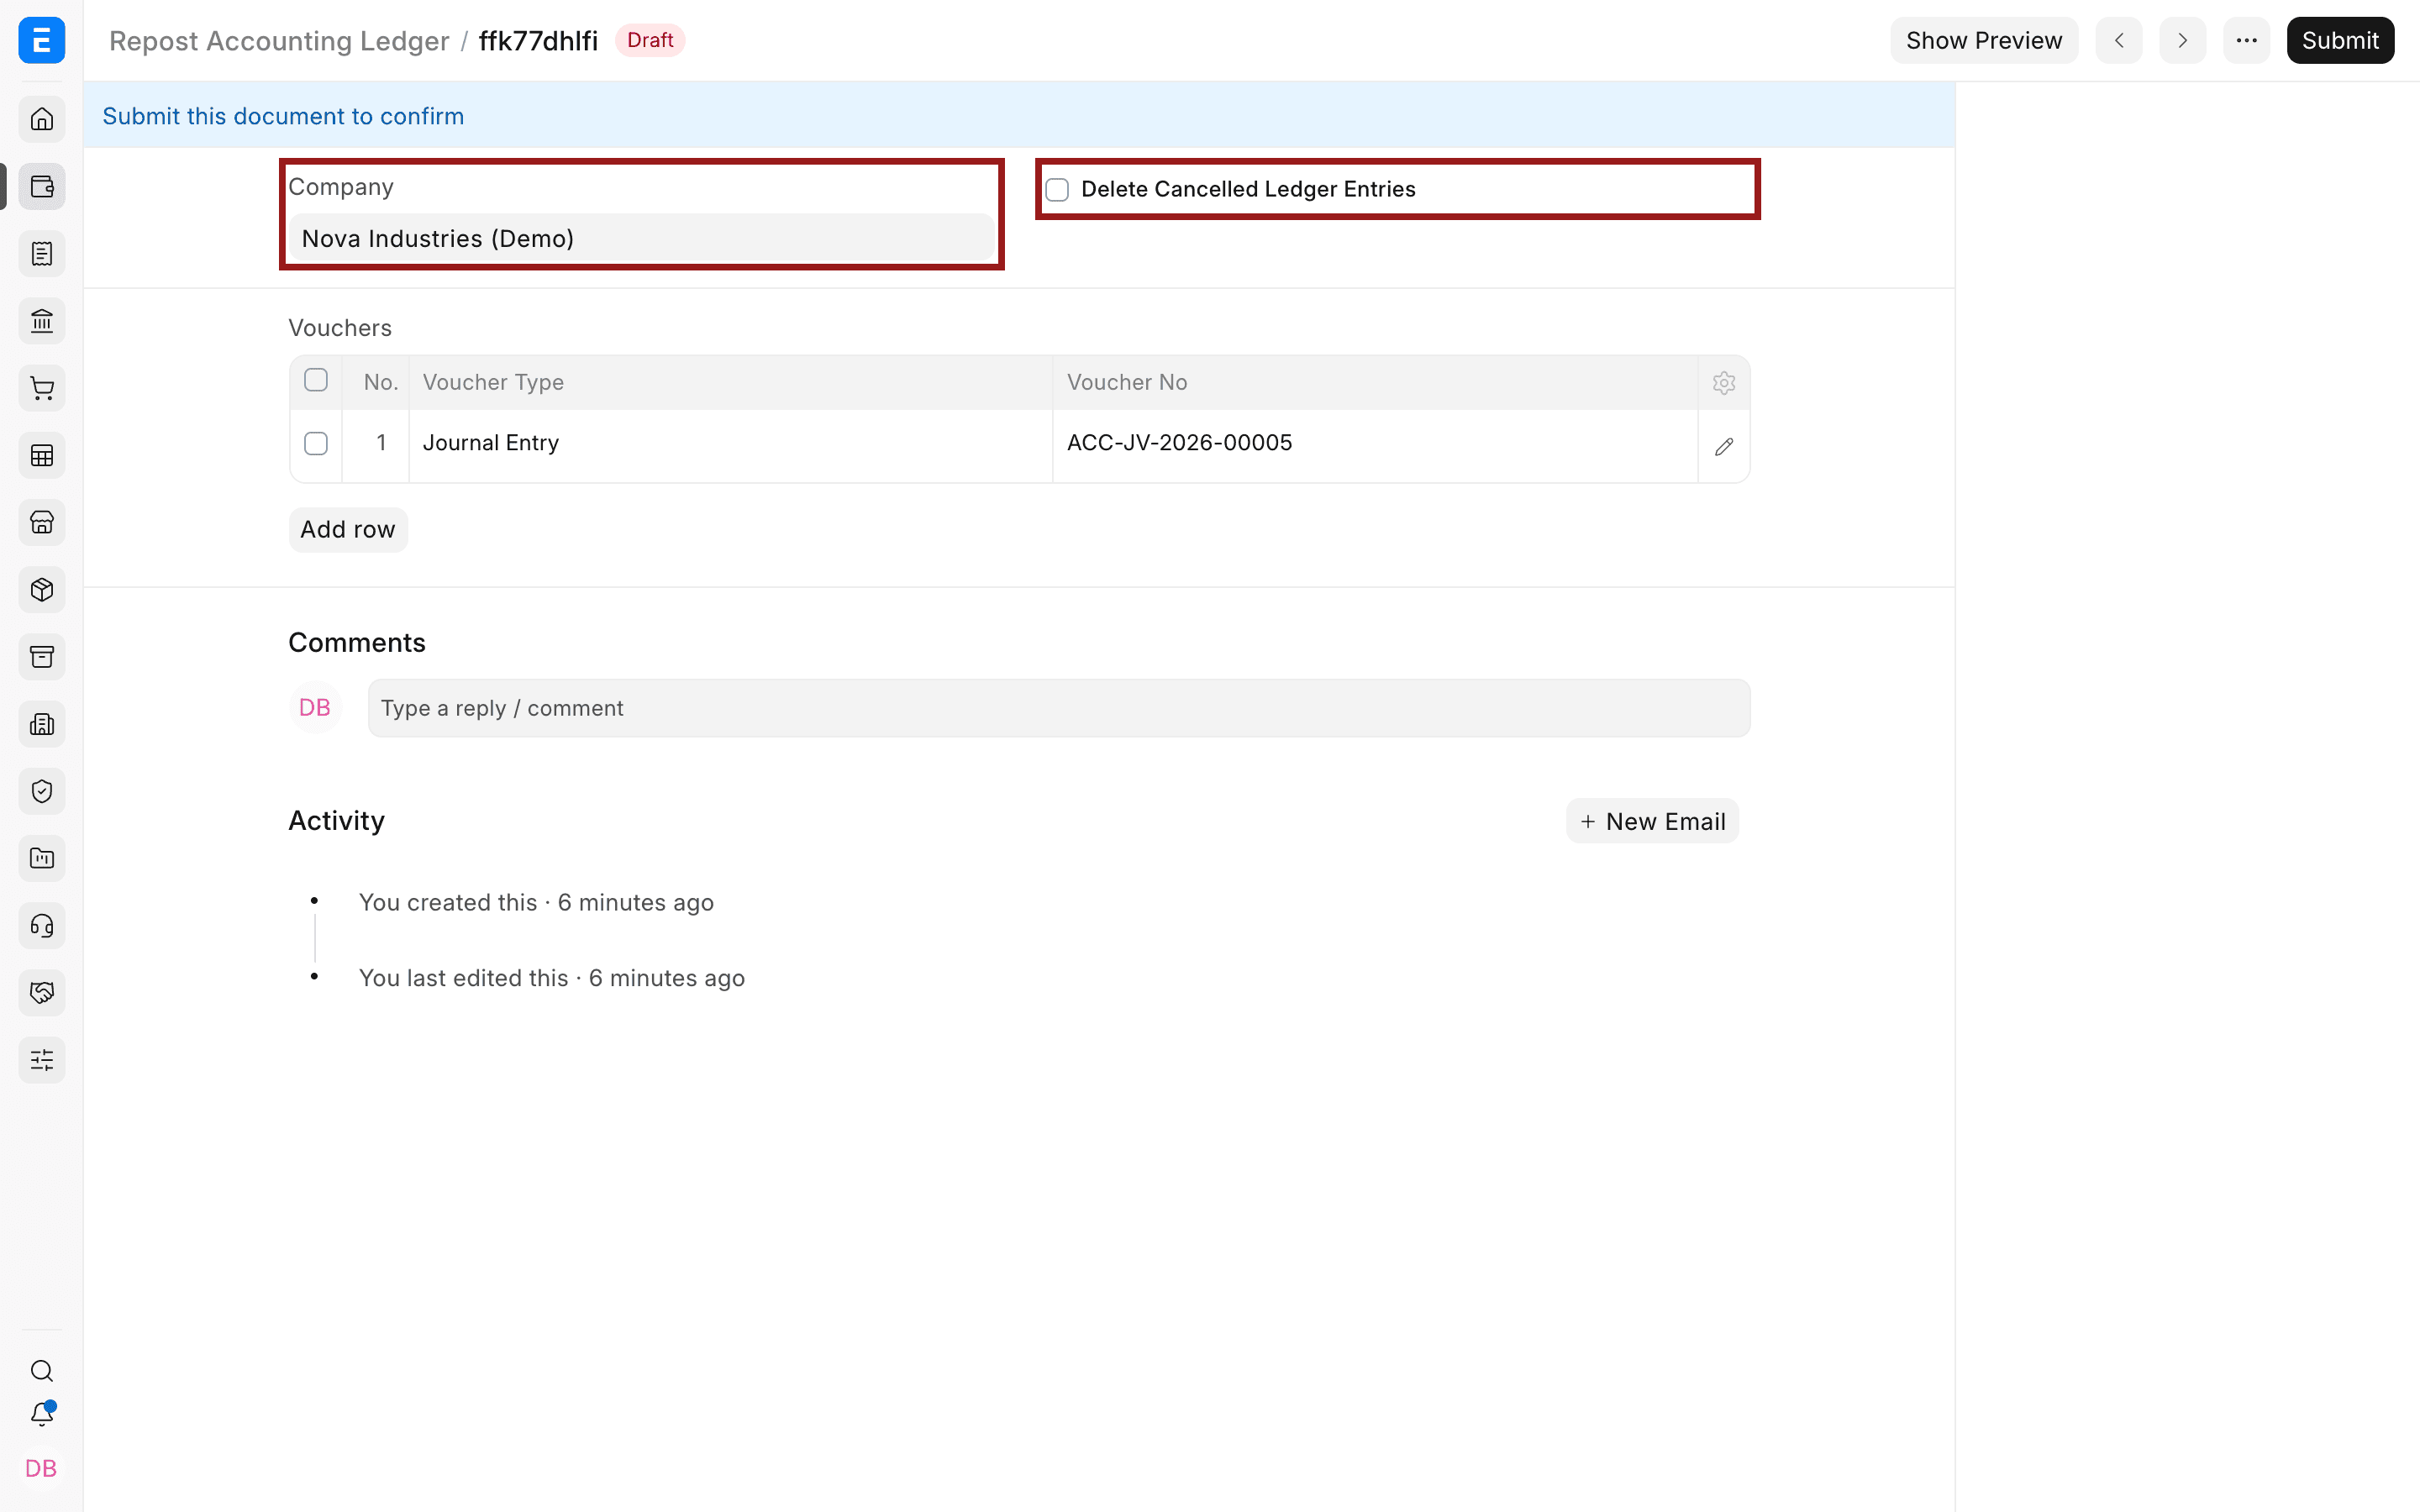Click the blue E app logo

tap(41, 40)
